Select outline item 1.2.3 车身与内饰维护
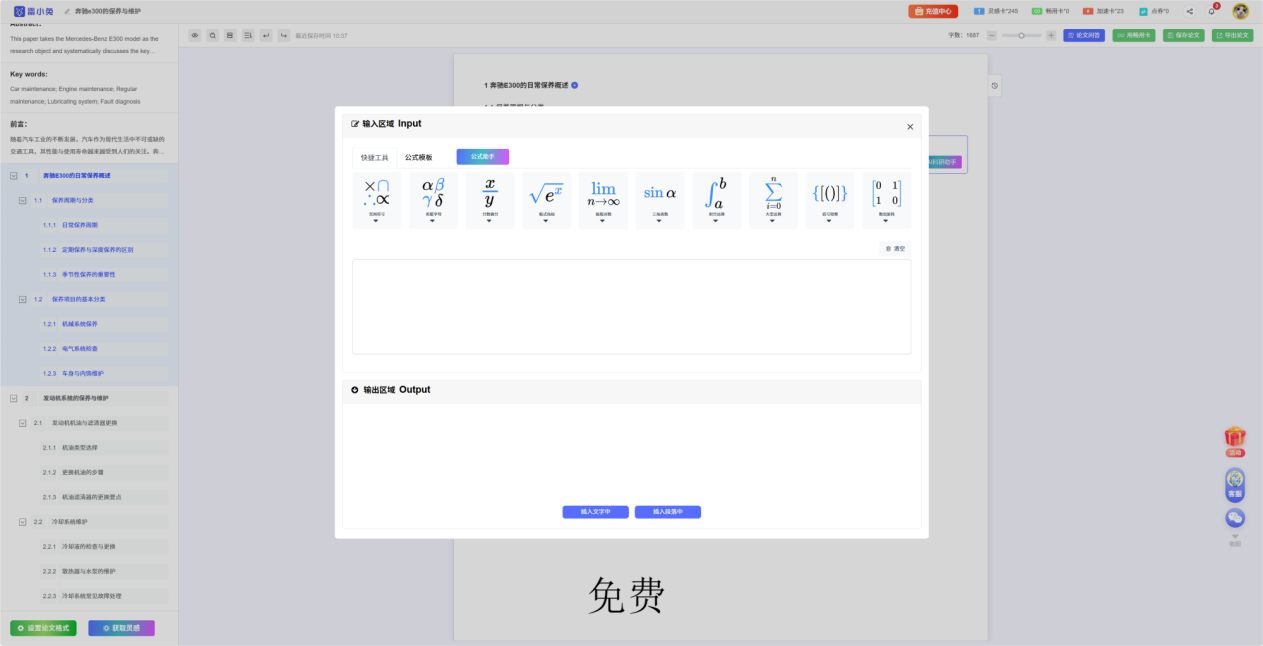The height and width of the screenshot is (646, 1263). click(x=106, y=373)
